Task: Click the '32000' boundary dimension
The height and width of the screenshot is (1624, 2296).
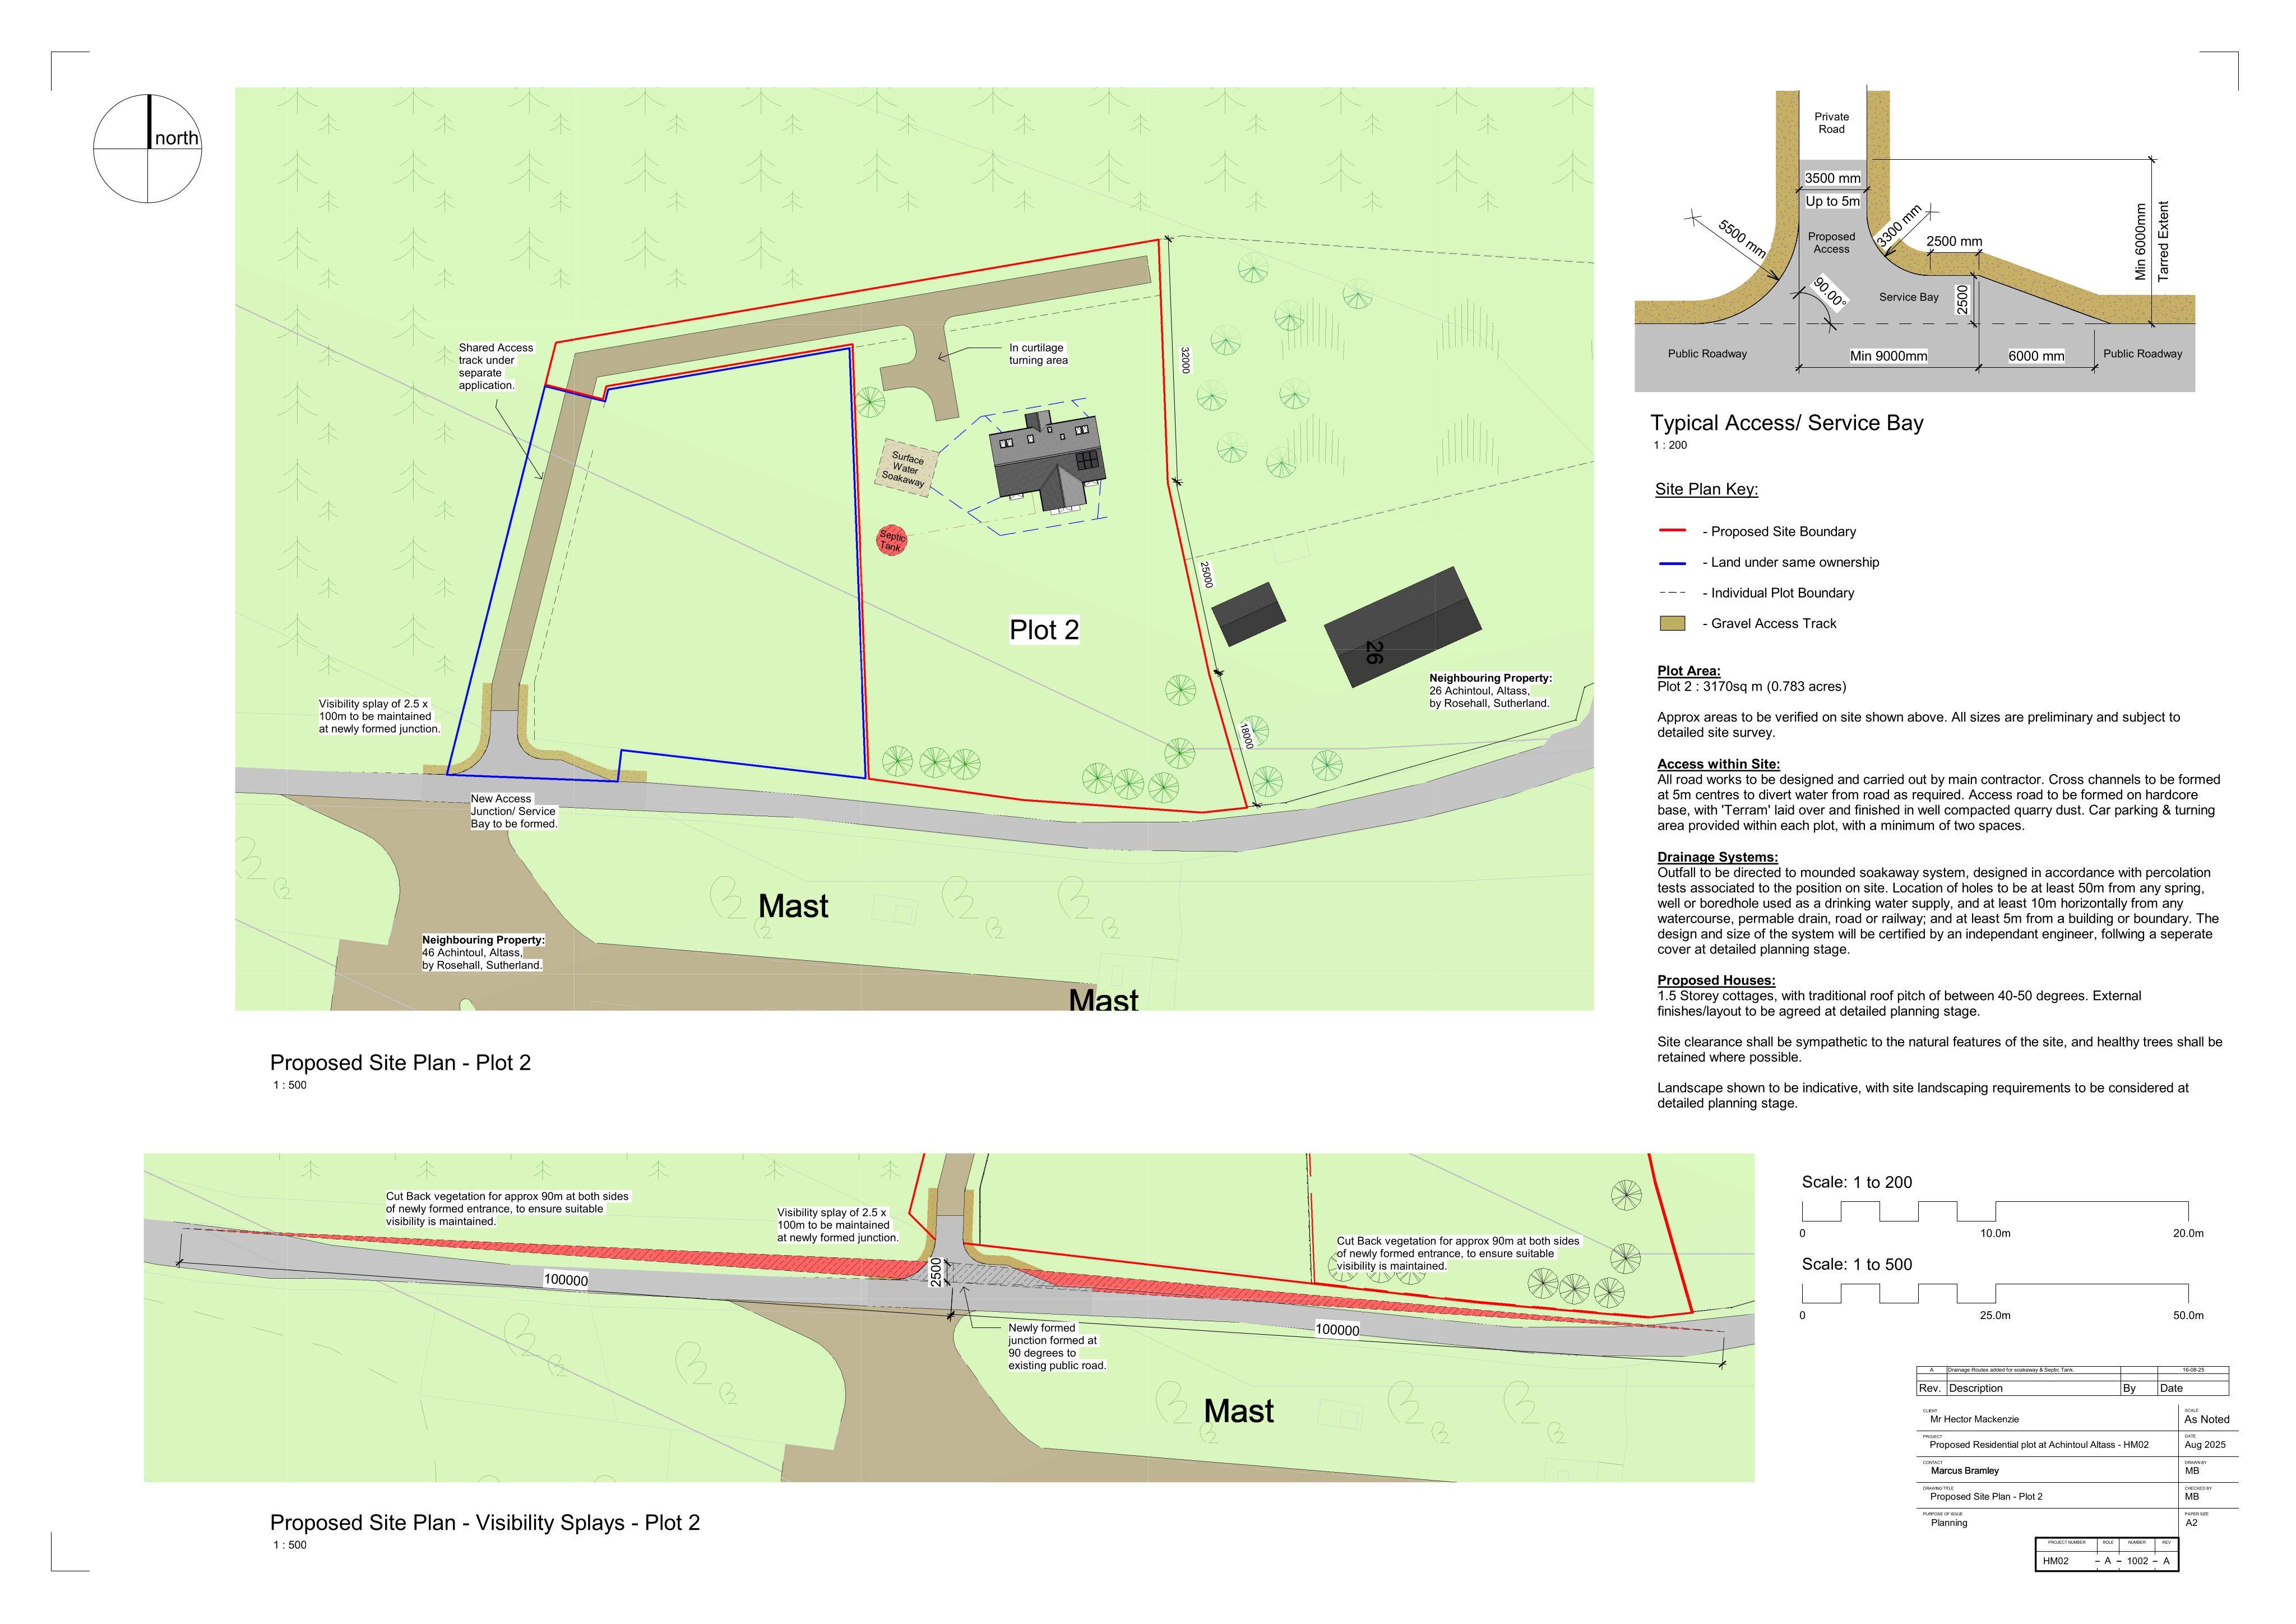Action: (1185, 360)
